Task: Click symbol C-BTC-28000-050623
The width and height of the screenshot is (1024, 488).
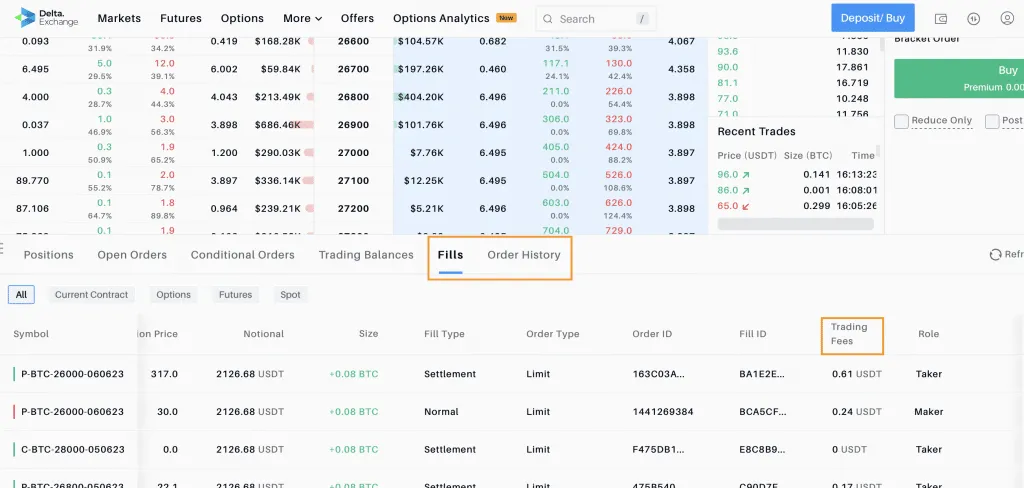Action: point(72,449)
